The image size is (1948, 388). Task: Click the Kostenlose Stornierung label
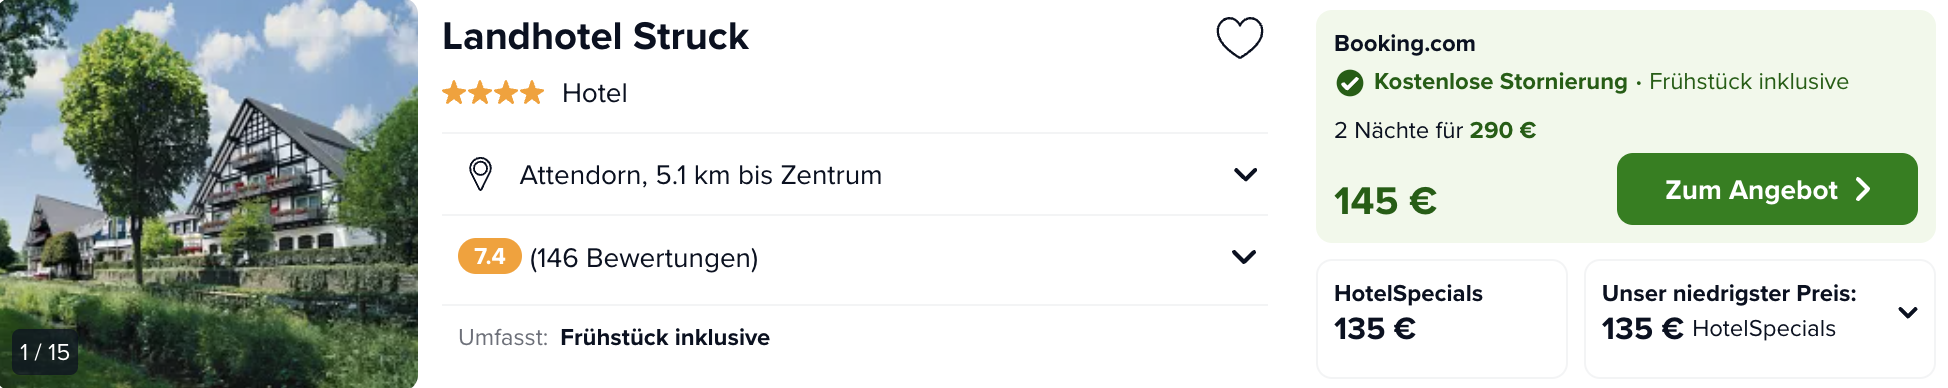click(1500, 82)
